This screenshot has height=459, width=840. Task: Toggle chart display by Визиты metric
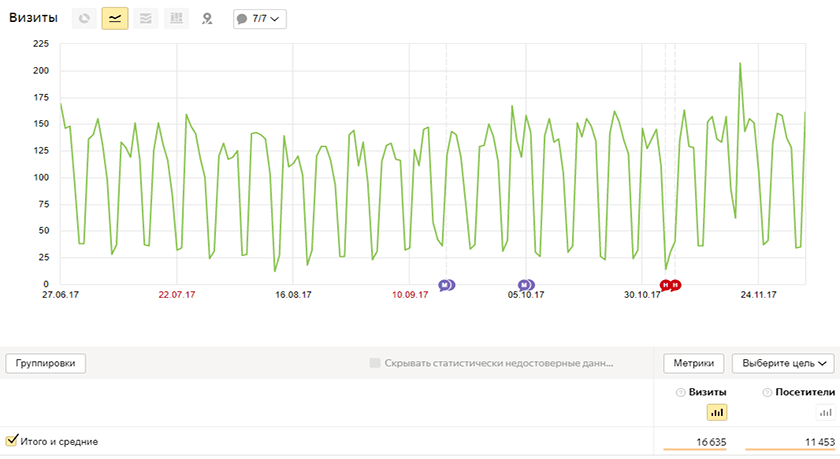pyautogui.click(x=718, y=412)
